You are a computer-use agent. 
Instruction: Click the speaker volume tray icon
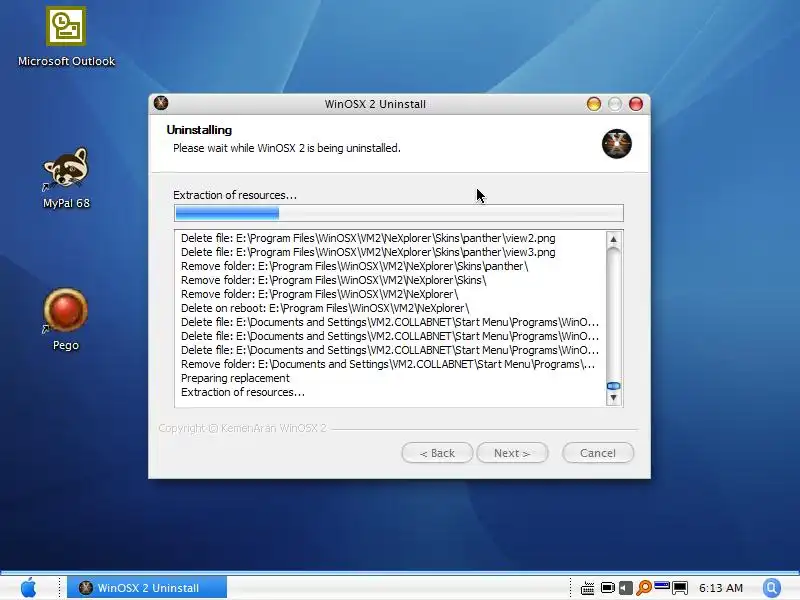point(626,588)
